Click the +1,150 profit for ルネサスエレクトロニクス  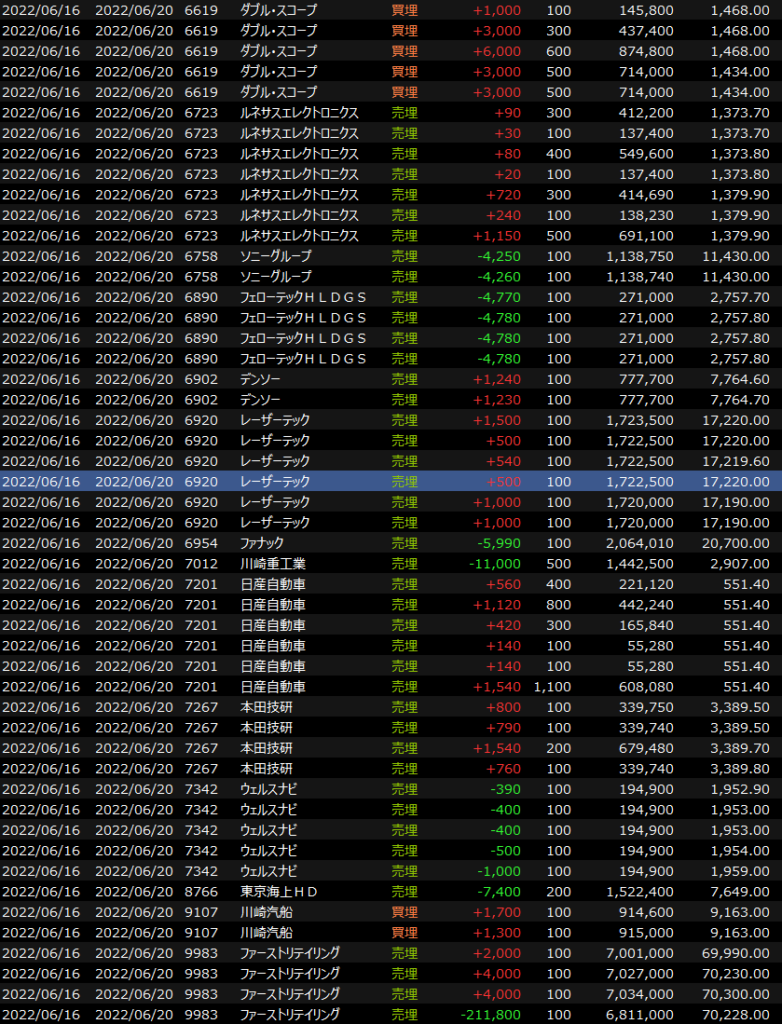pyautogui.click(x=497, y=236)
